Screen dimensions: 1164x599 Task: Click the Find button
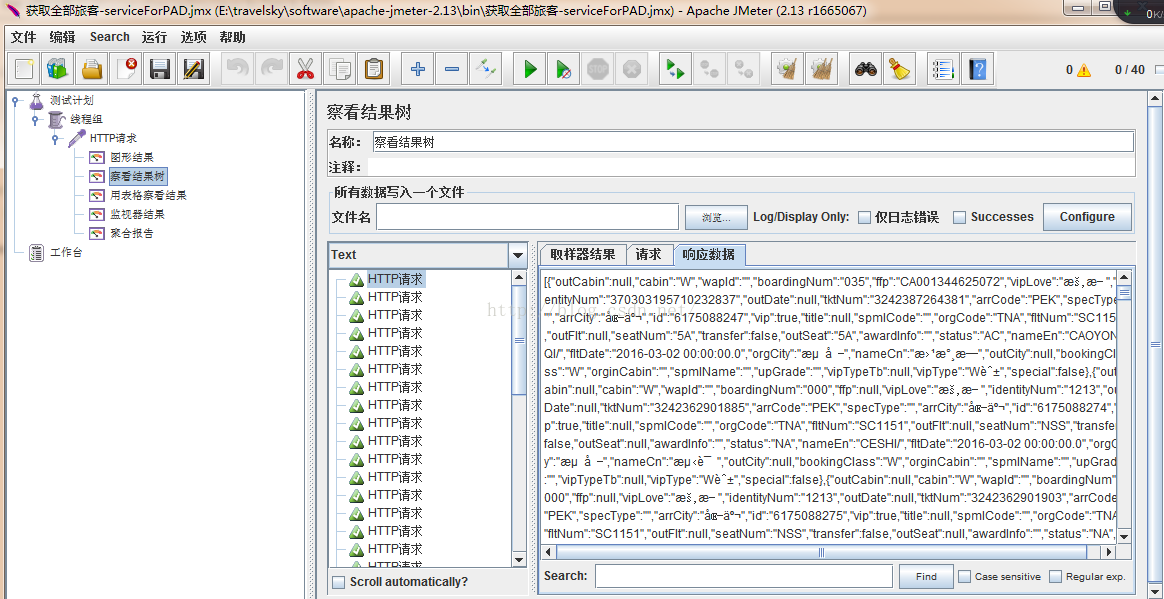click(926, 577)
